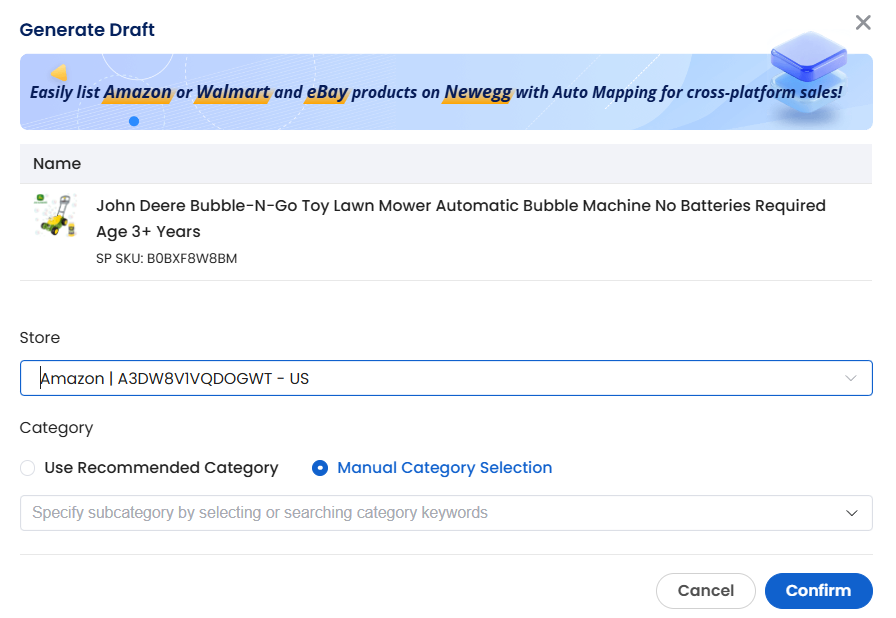This screenshot has width=896, height=618.
Task: Open the John Deere lawn mower thumbnail
Action: click(55, 215)
